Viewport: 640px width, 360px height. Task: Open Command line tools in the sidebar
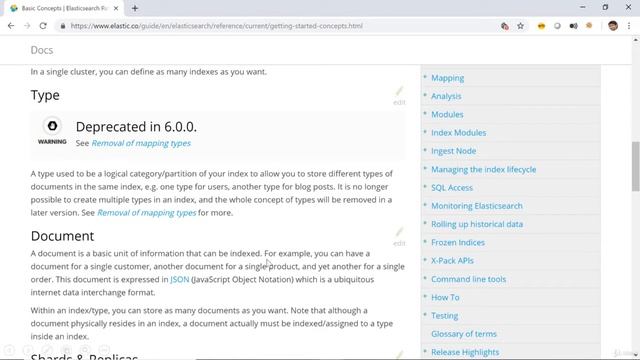click(469, 279)
